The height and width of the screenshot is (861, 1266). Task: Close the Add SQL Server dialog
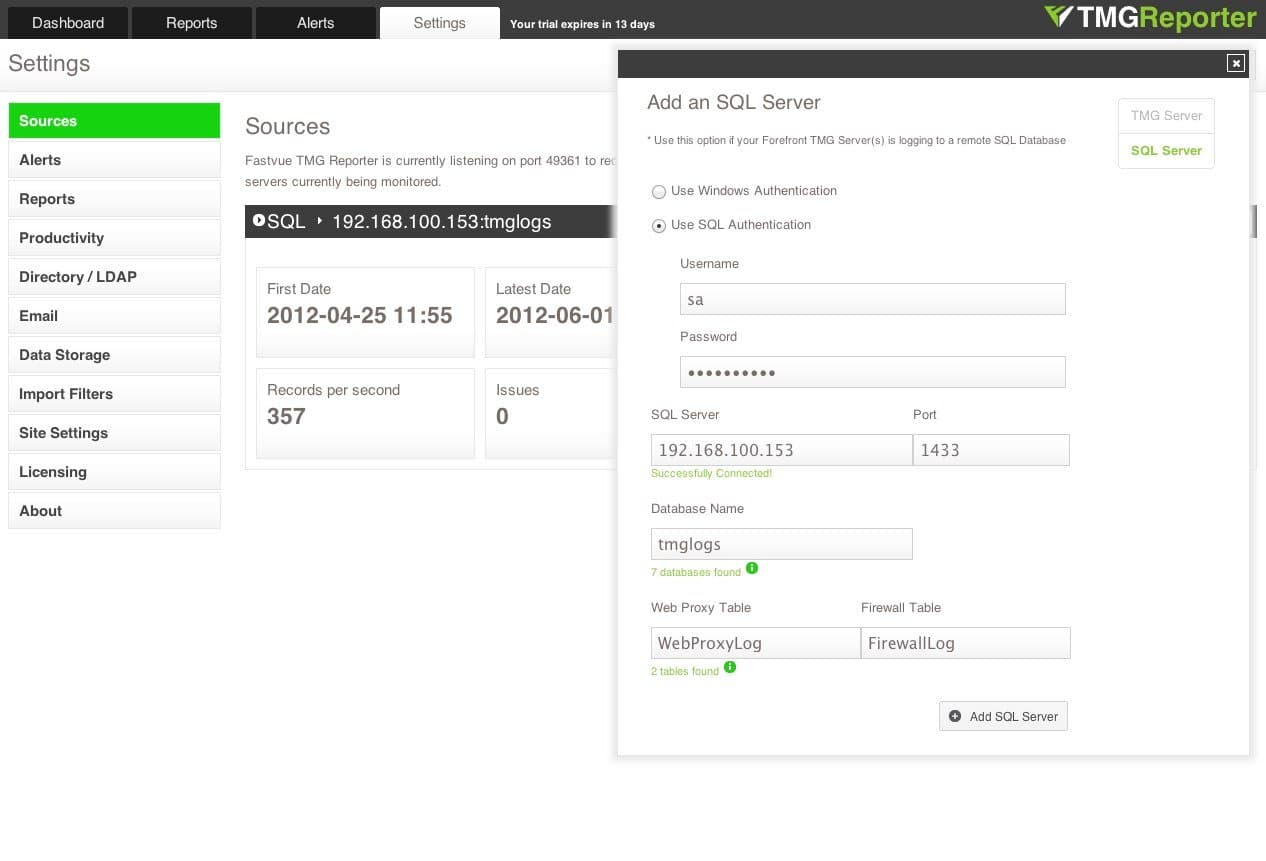pos(1236,63)
